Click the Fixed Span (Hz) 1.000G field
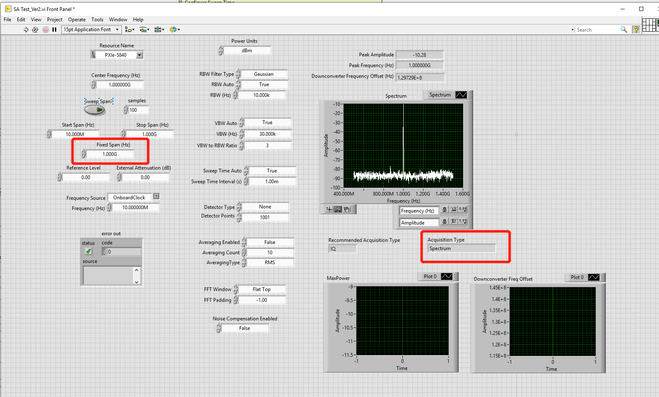Screen dimensions: 659x397 110,154
